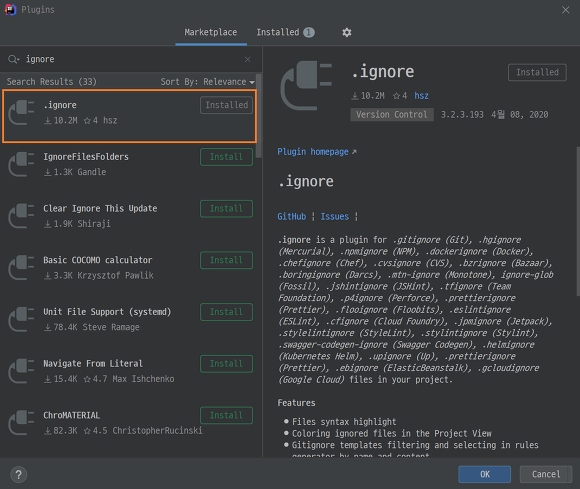Click the .ignore plugin icon in the results list
Viewport: 580px width, 489px height.
click(21, 112)
